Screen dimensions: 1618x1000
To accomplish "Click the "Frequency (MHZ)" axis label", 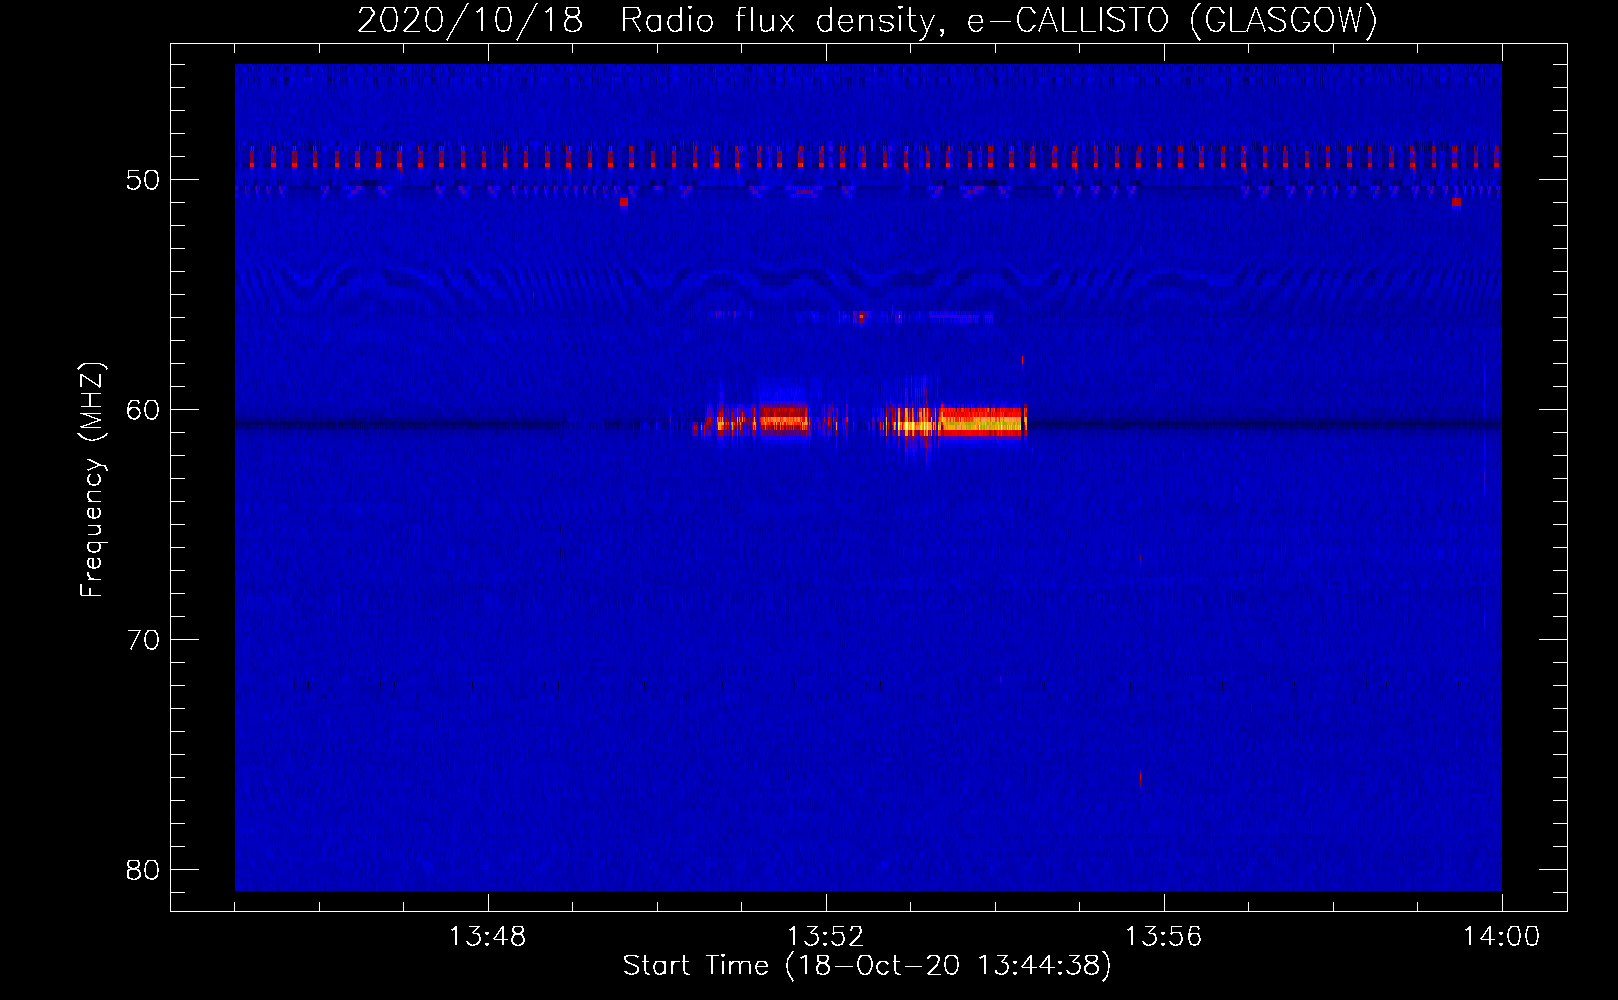I will click(92, 480).
